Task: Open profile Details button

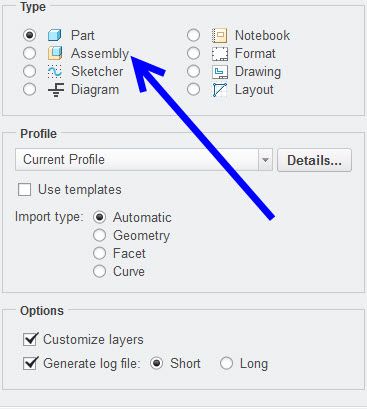Action: (314, 160)
